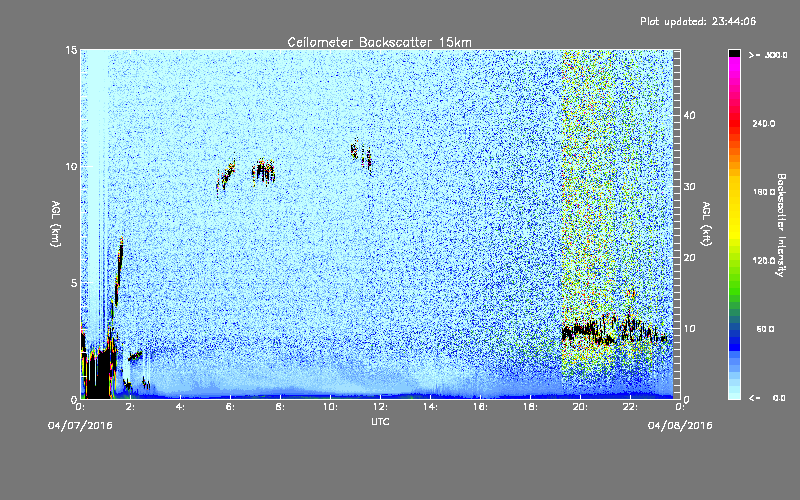Image resolution: width=800 pixels, height=500 pixels.
Task: Click the magenta band of the colorbar
Action: 734,64
